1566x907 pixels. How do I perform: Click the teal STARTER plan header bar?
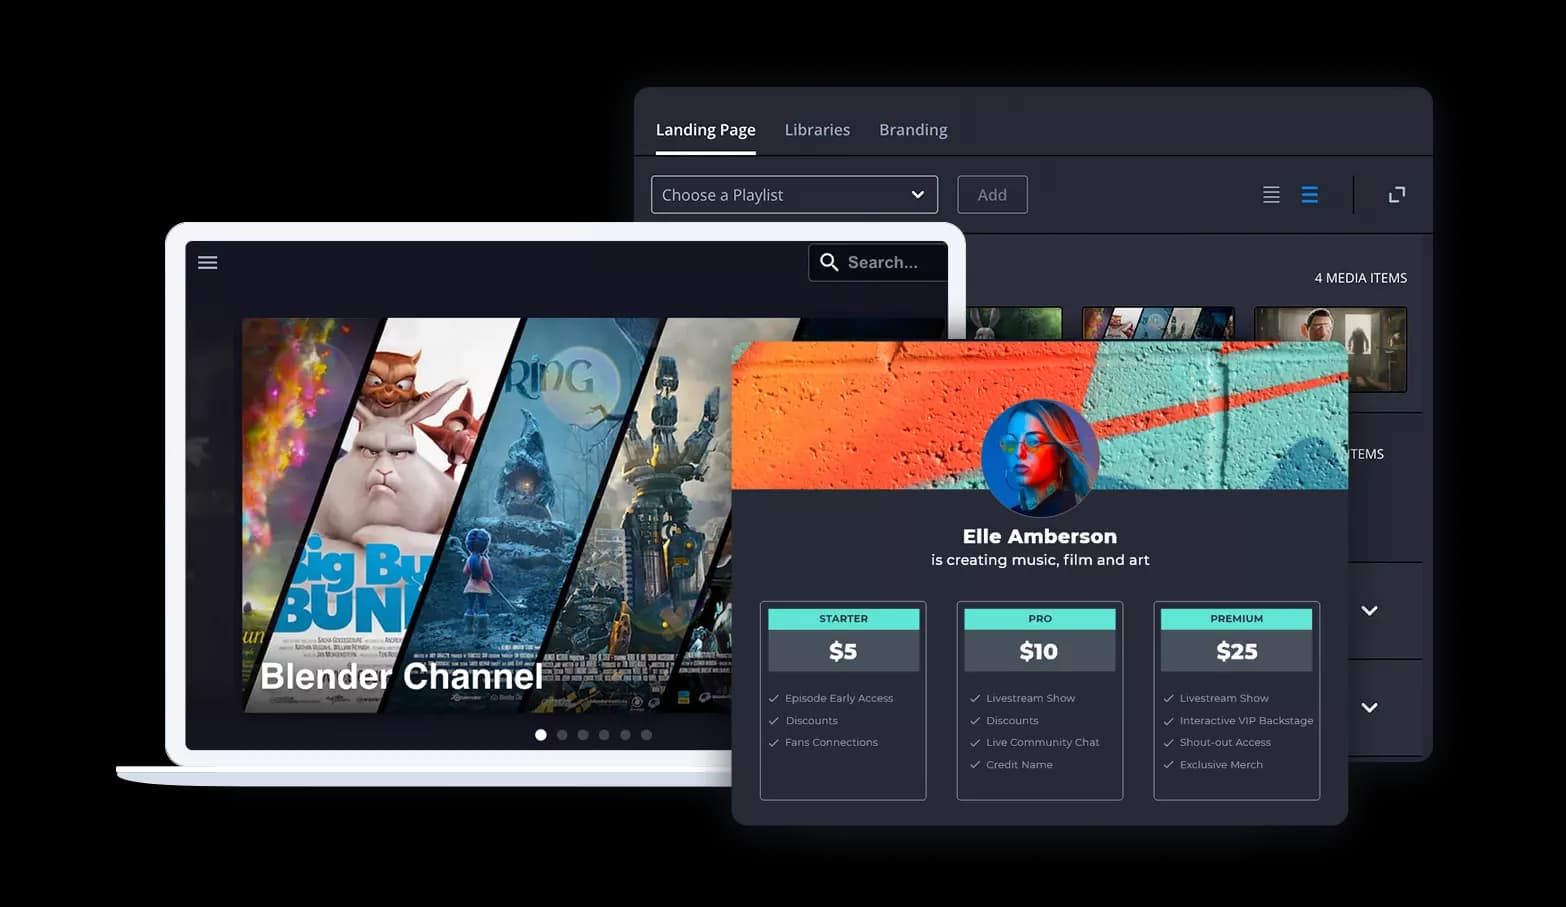(x=843, y=618)
